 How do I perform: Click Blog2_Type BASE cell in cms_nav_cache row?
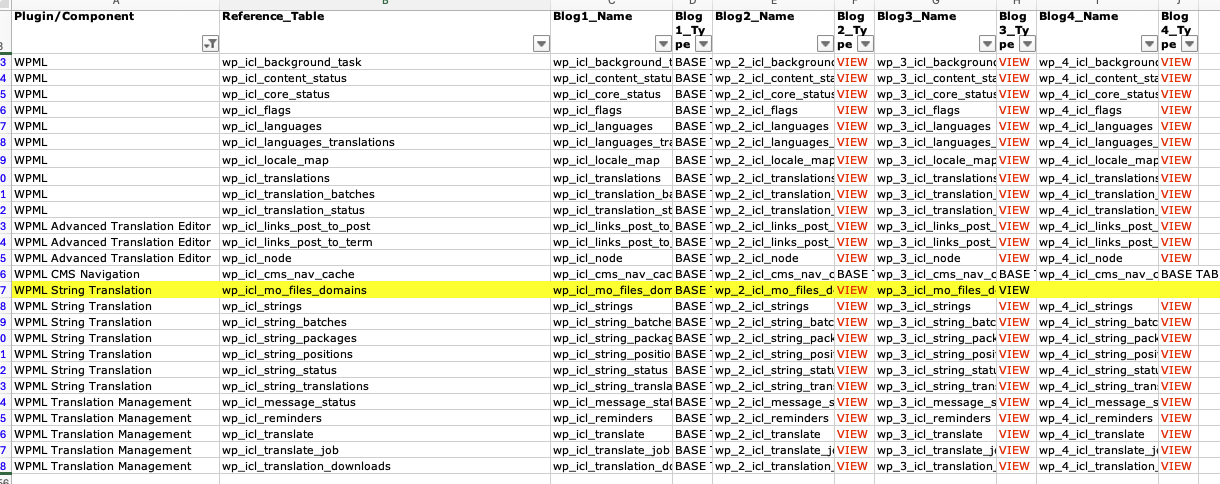click(855, 274)
